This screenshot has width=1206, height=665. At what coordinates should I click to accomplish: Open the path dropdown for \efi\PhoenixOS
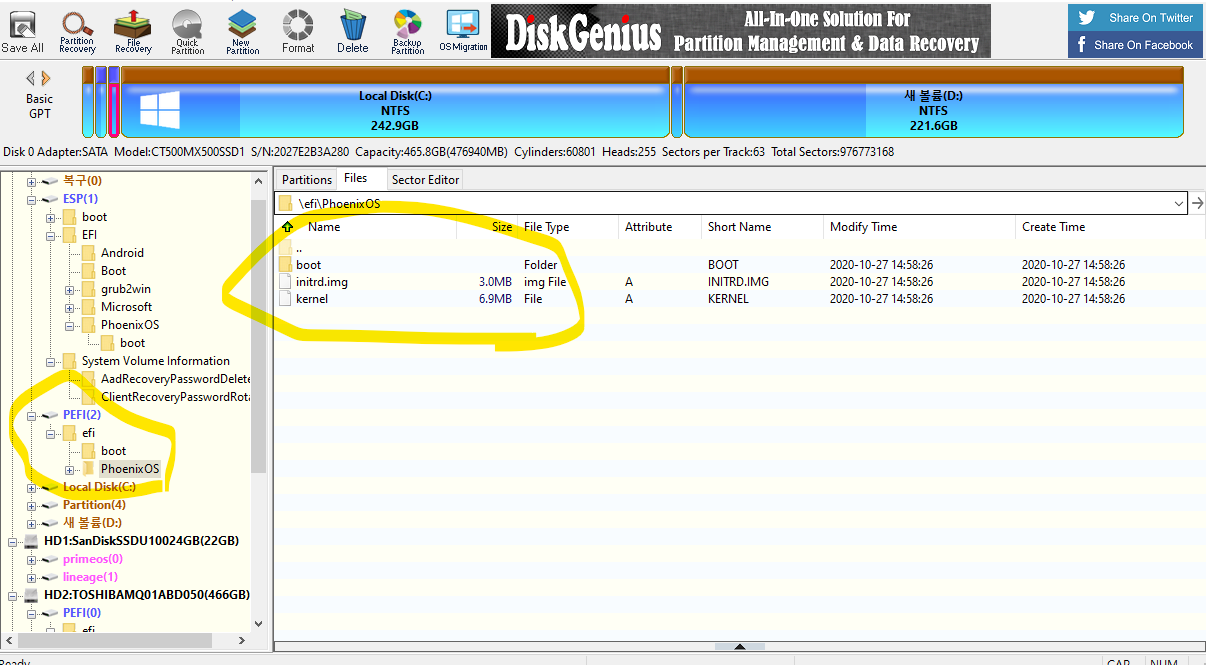click(x=1178, y=203)
